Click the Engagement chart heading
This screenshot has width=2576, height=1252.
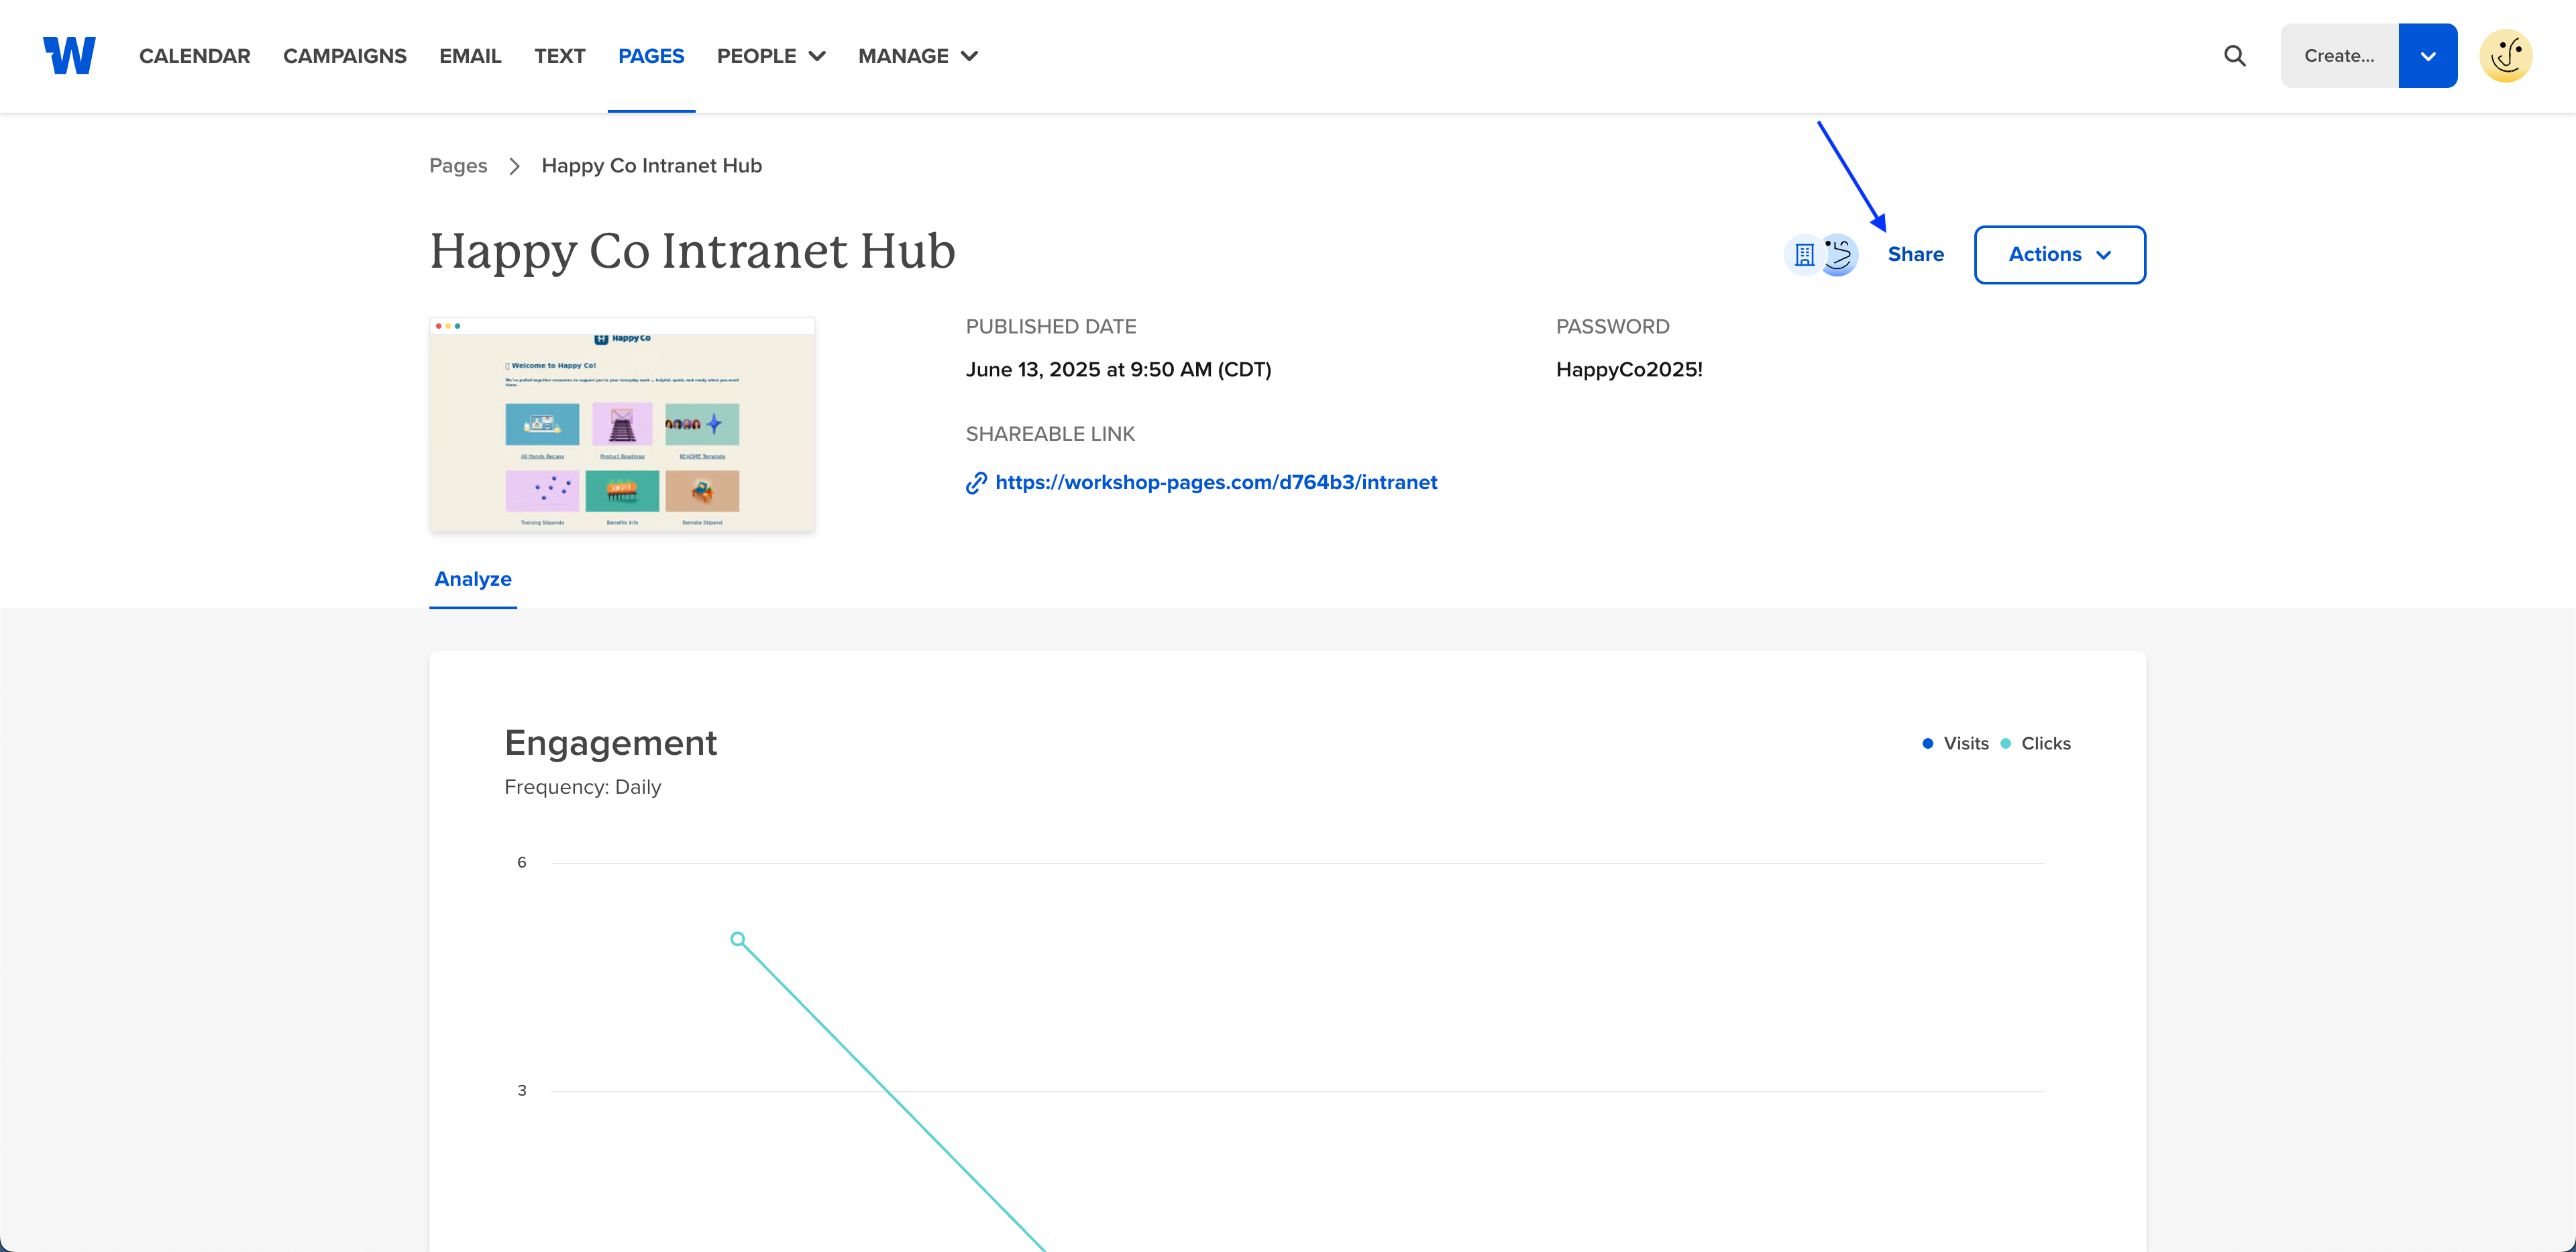click(611, 743)
